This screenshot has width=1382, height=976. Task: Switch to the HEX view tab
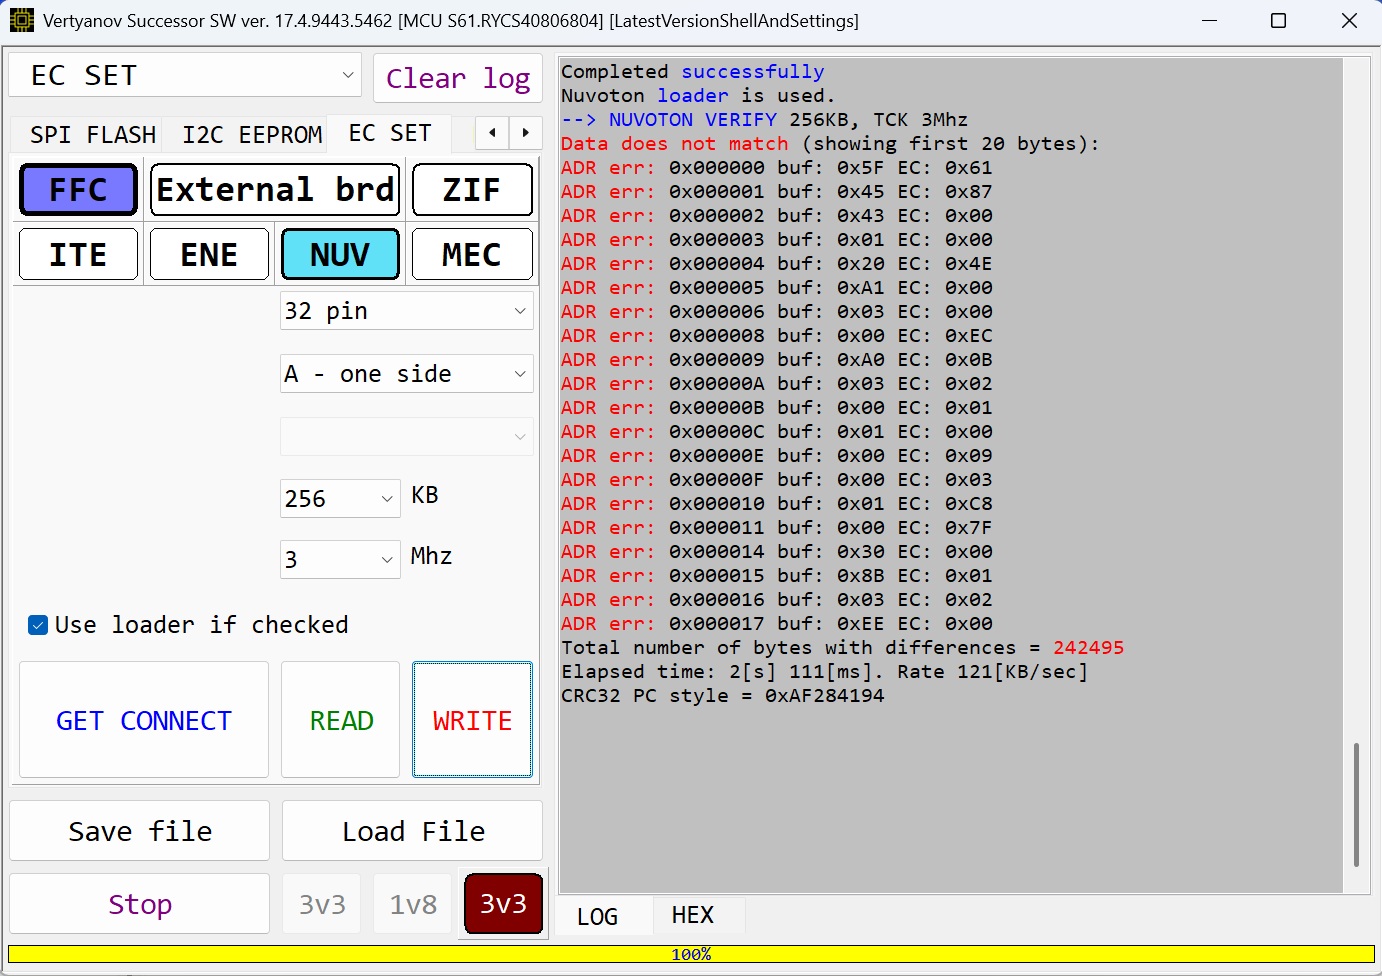692,916
